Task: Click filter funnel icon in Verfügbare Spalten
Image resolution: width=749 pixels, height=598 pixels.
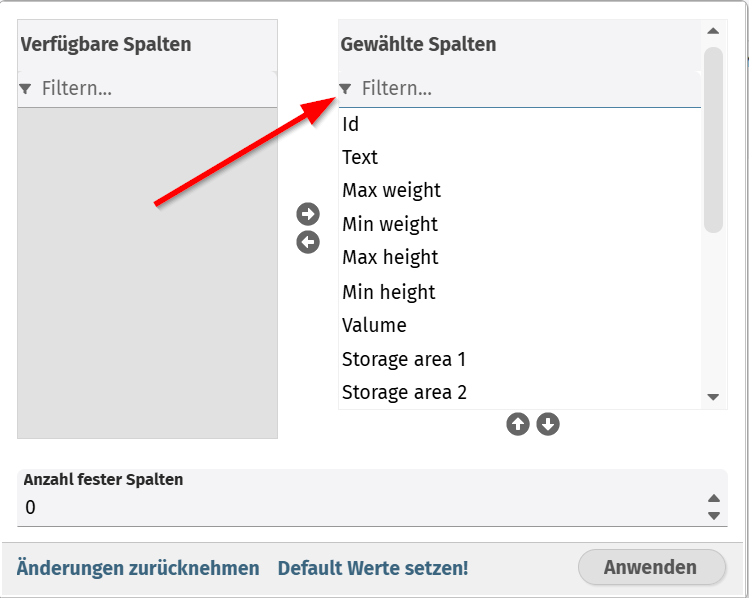Action: (x=26, y=89)
